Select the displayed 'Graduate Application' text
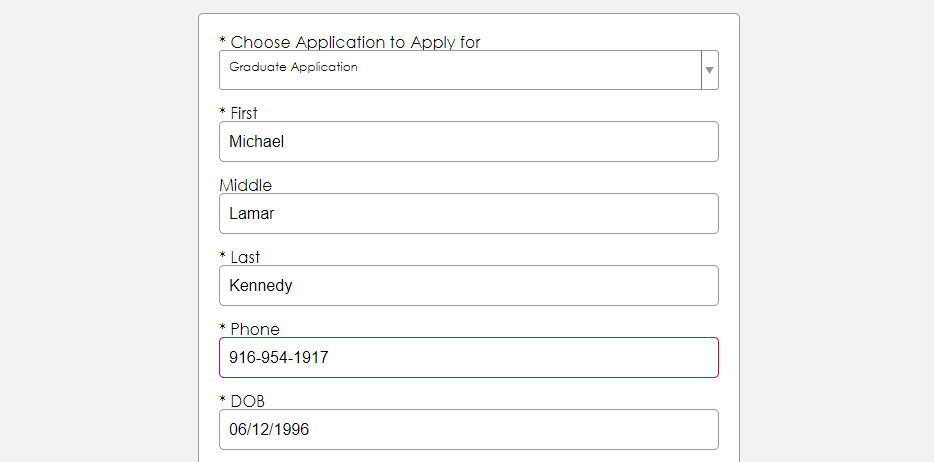This screenshot has height=462, width=934. click(293, 67)
